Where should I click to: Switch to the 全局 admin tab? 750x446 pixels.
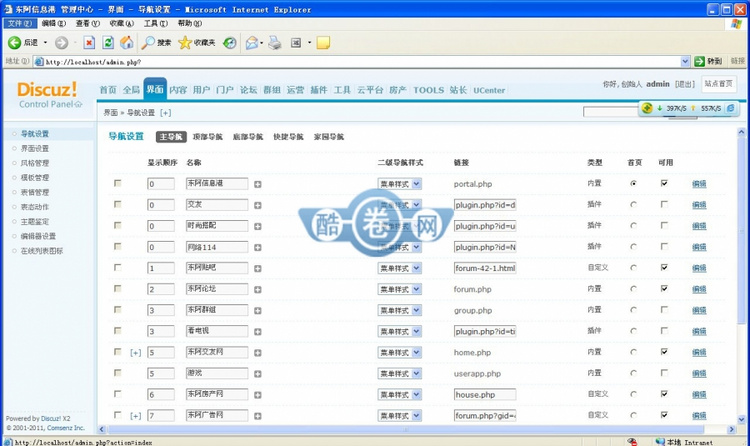pyautogui.click(x=131, y=90)
